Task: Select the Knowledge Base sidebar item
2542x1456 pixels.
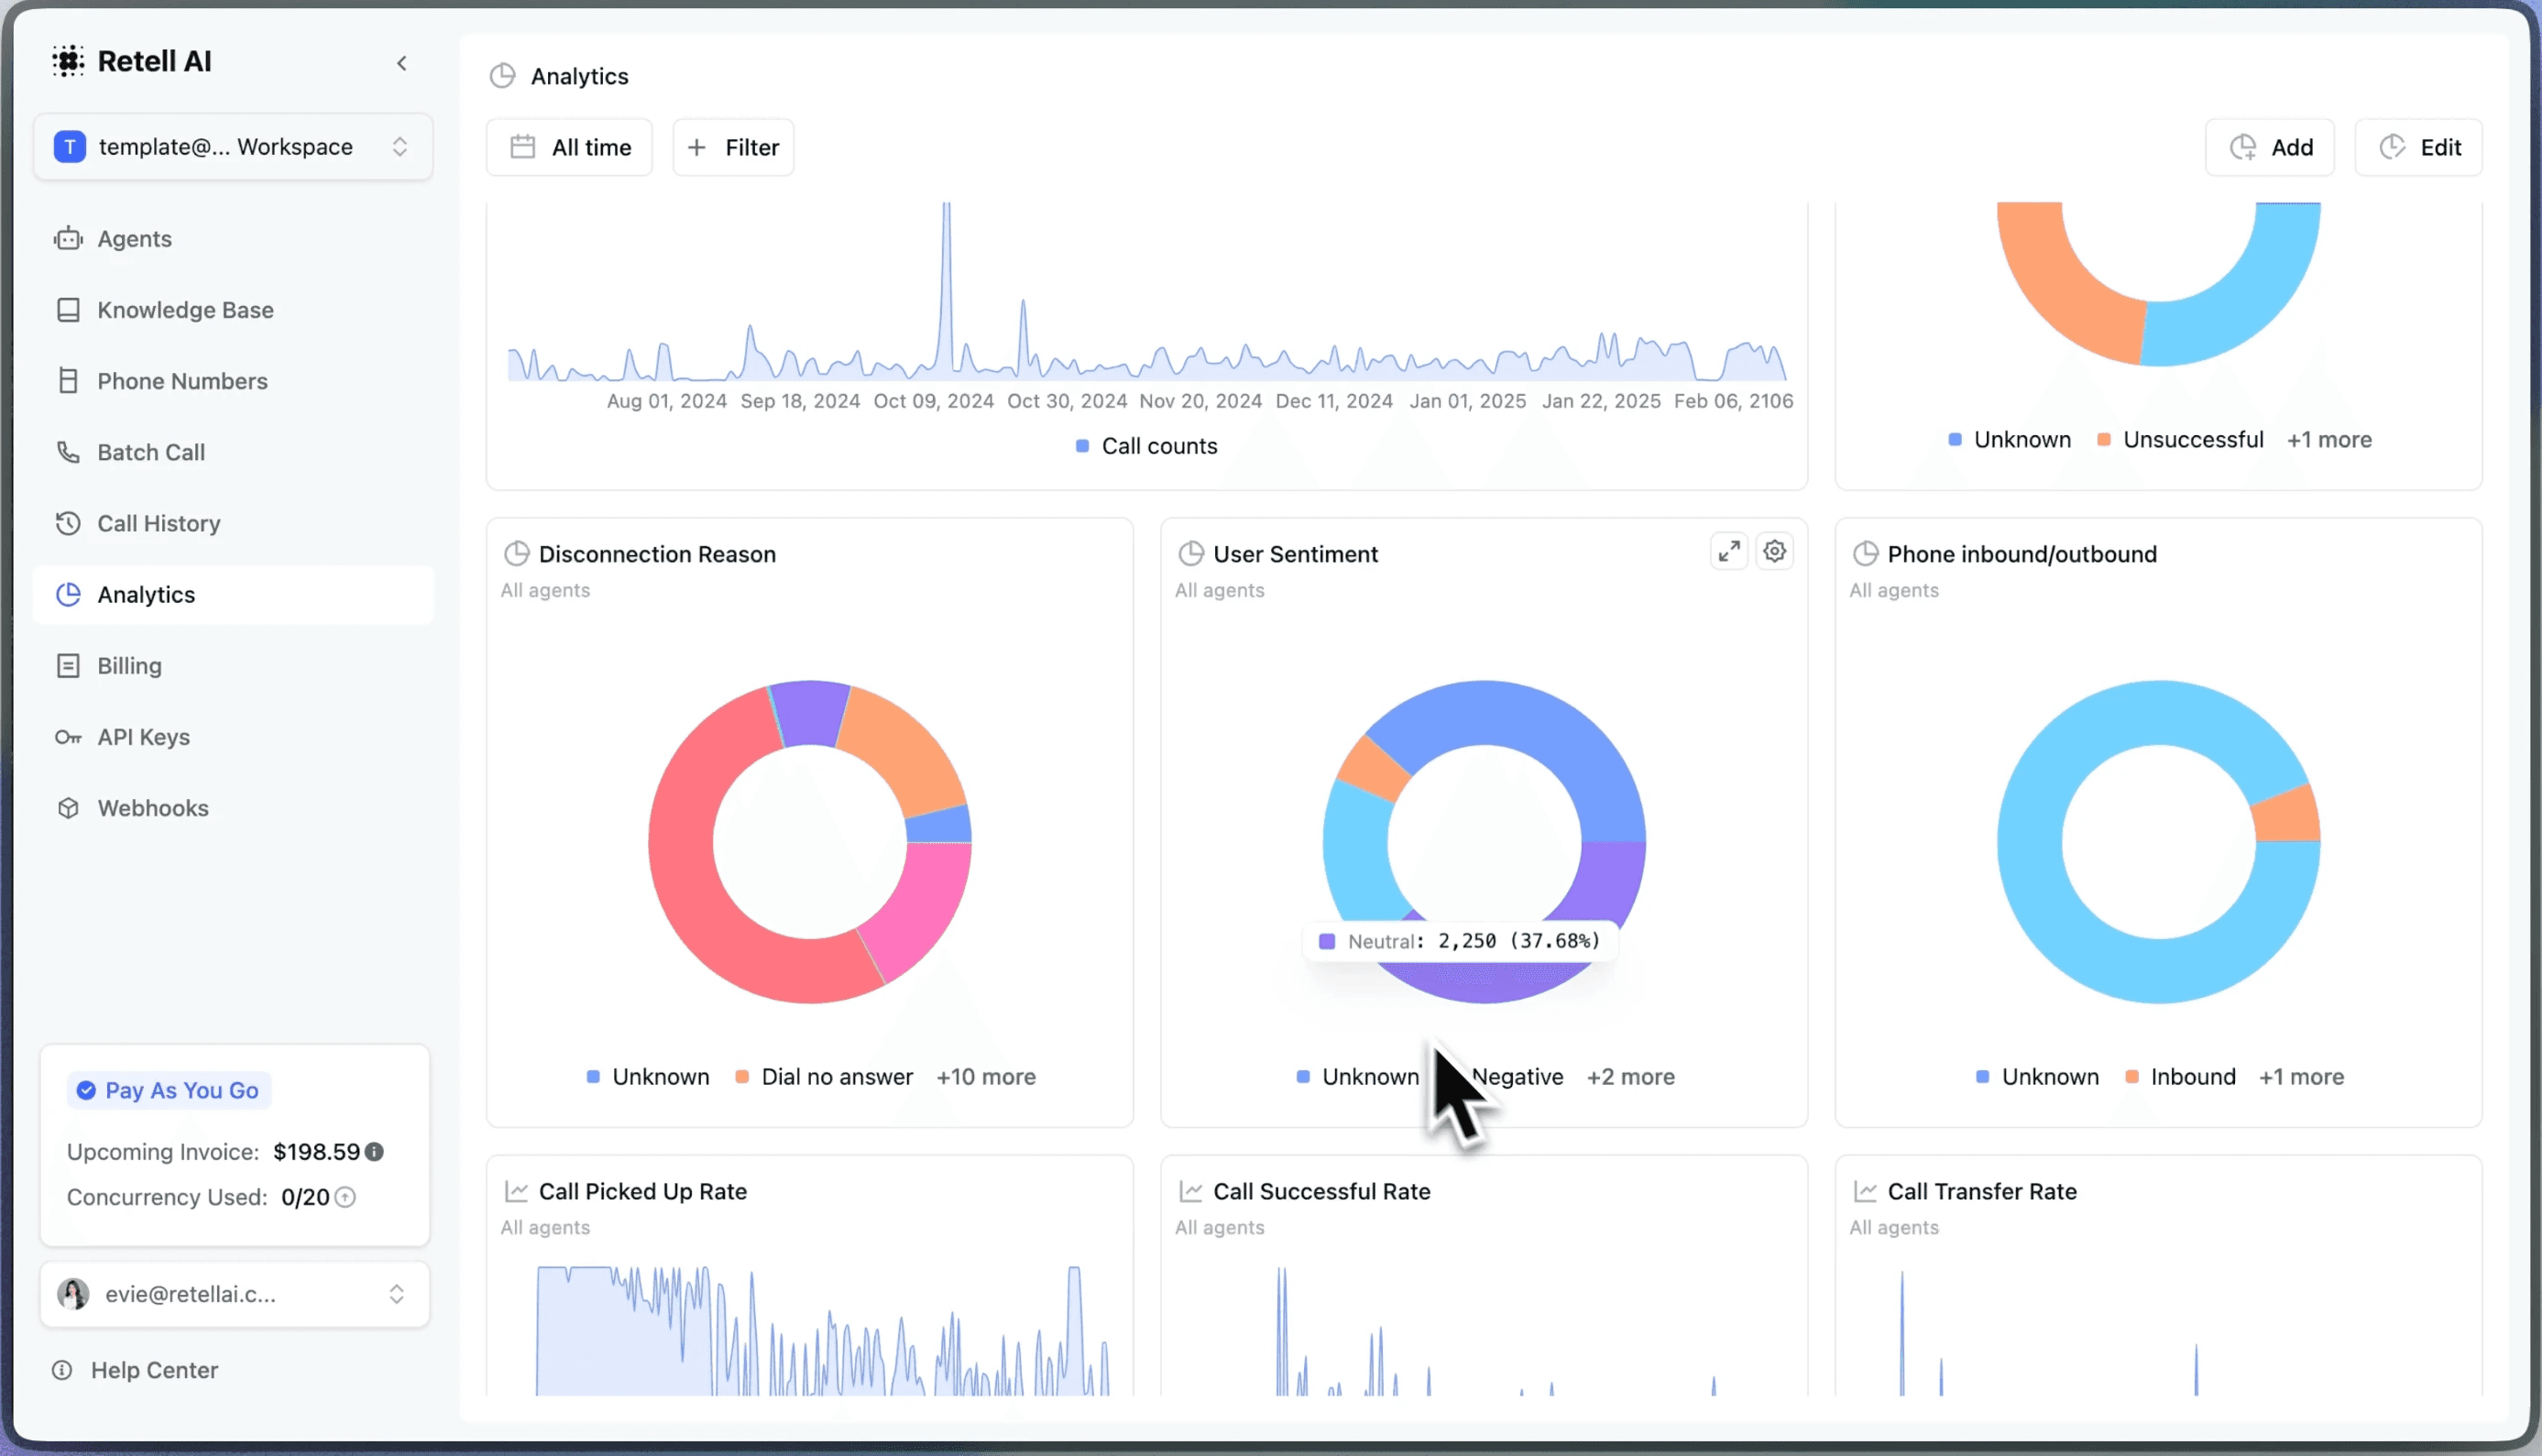Action: pos(184,310)
